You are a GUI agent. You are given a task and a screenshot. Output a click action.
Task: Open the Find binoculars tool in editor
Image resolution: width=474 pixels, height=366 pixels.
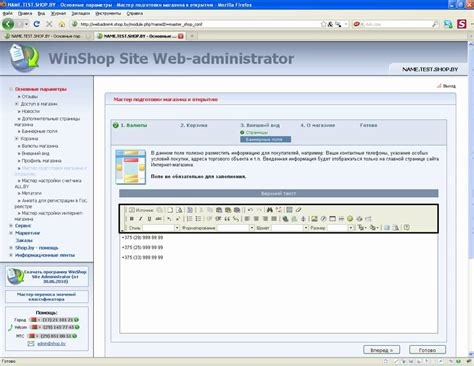(x=270, y=210)
